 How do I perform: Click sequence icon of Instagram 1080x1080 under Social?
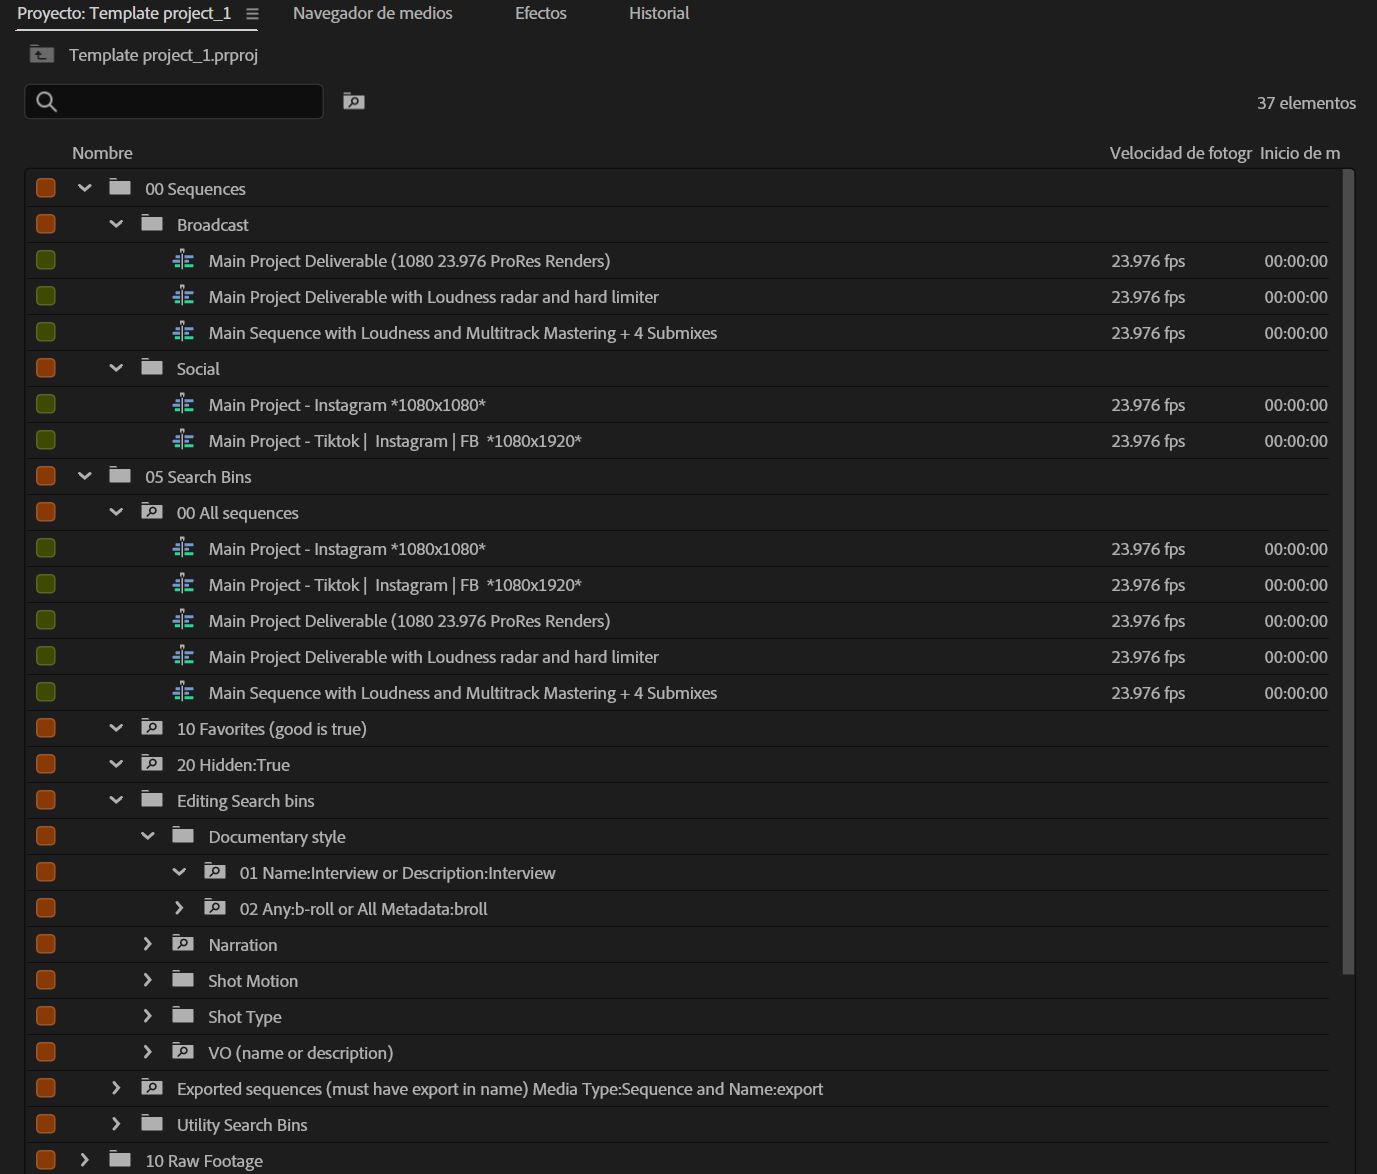point(183,404)
